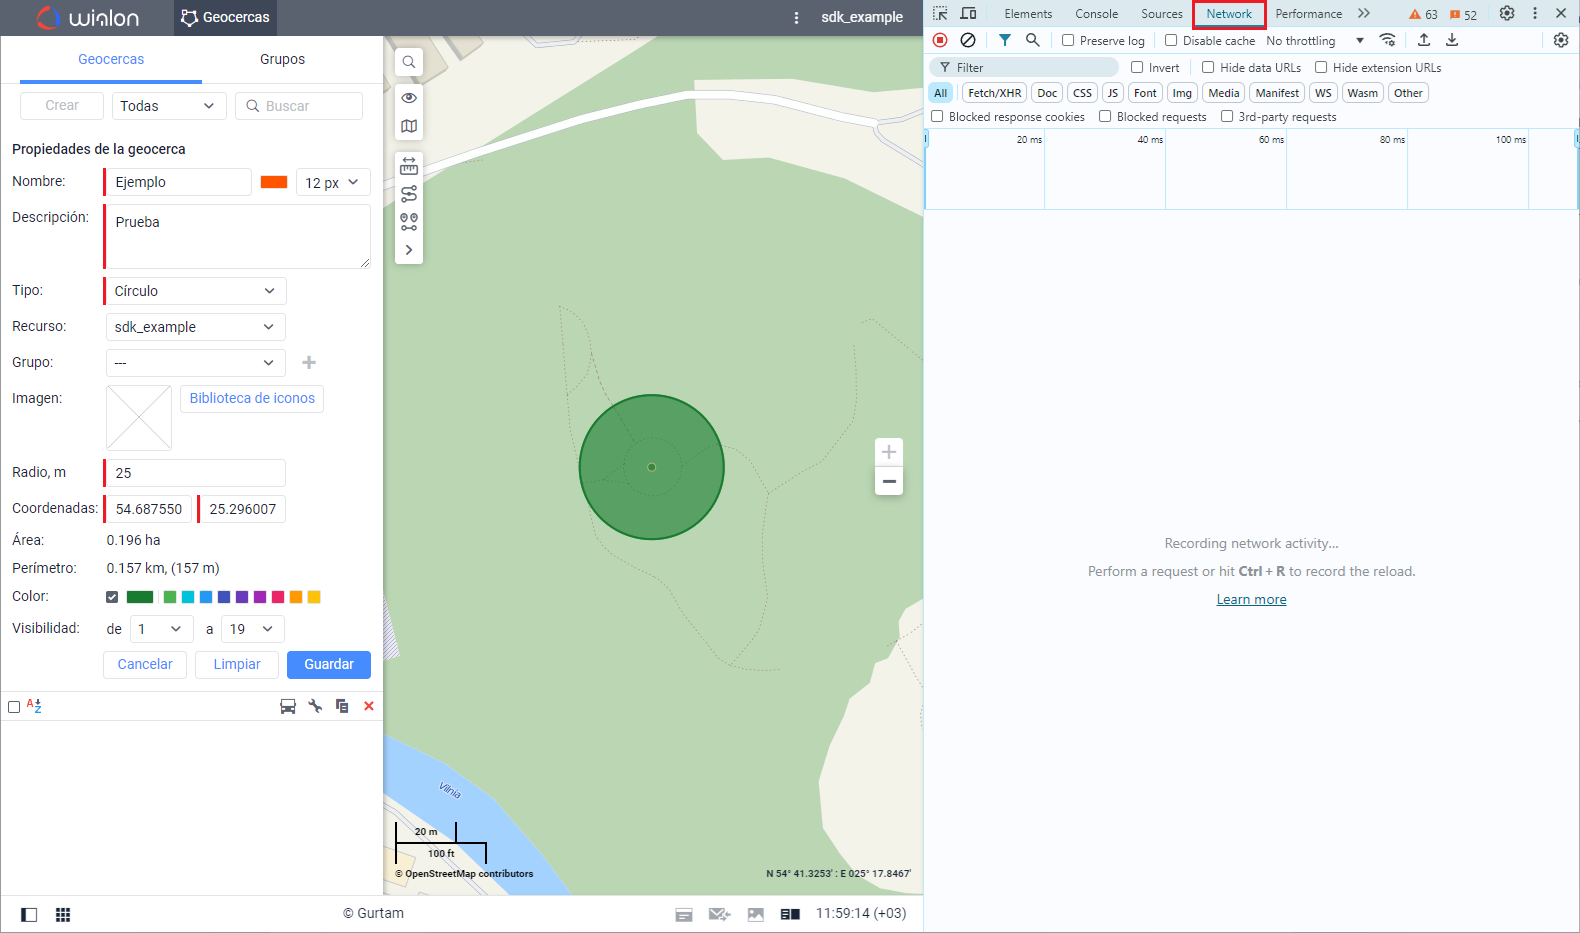Toggle the visible layers eye icon
Viewport: 1580px width, 933px height.
pyautogui.click(x=409, y=98)
